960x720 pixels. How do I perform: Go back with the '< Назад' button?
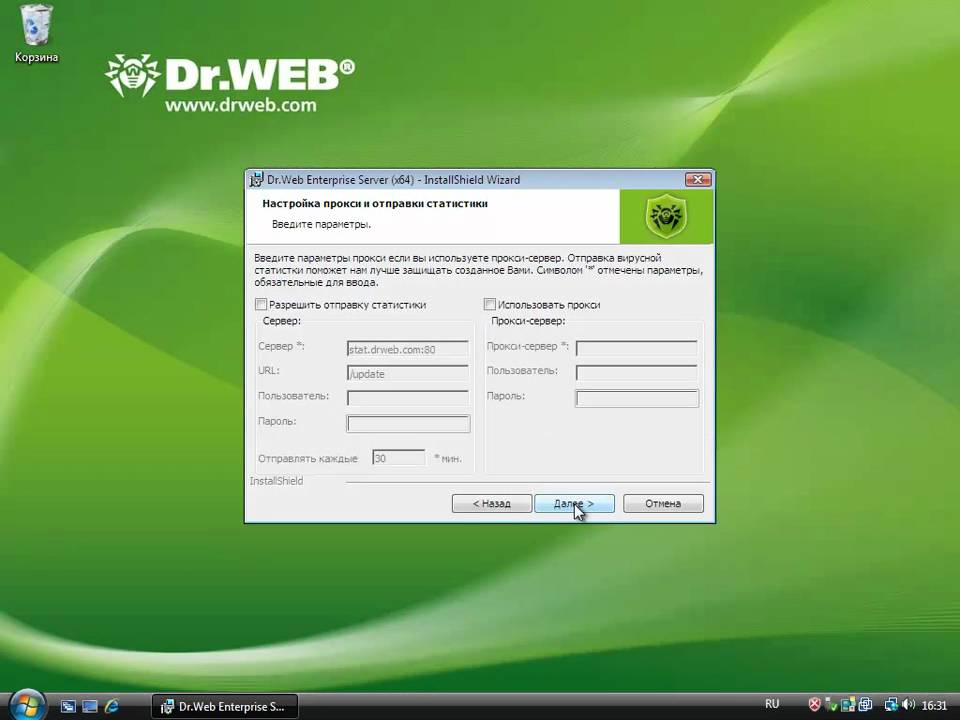[492, 503]
